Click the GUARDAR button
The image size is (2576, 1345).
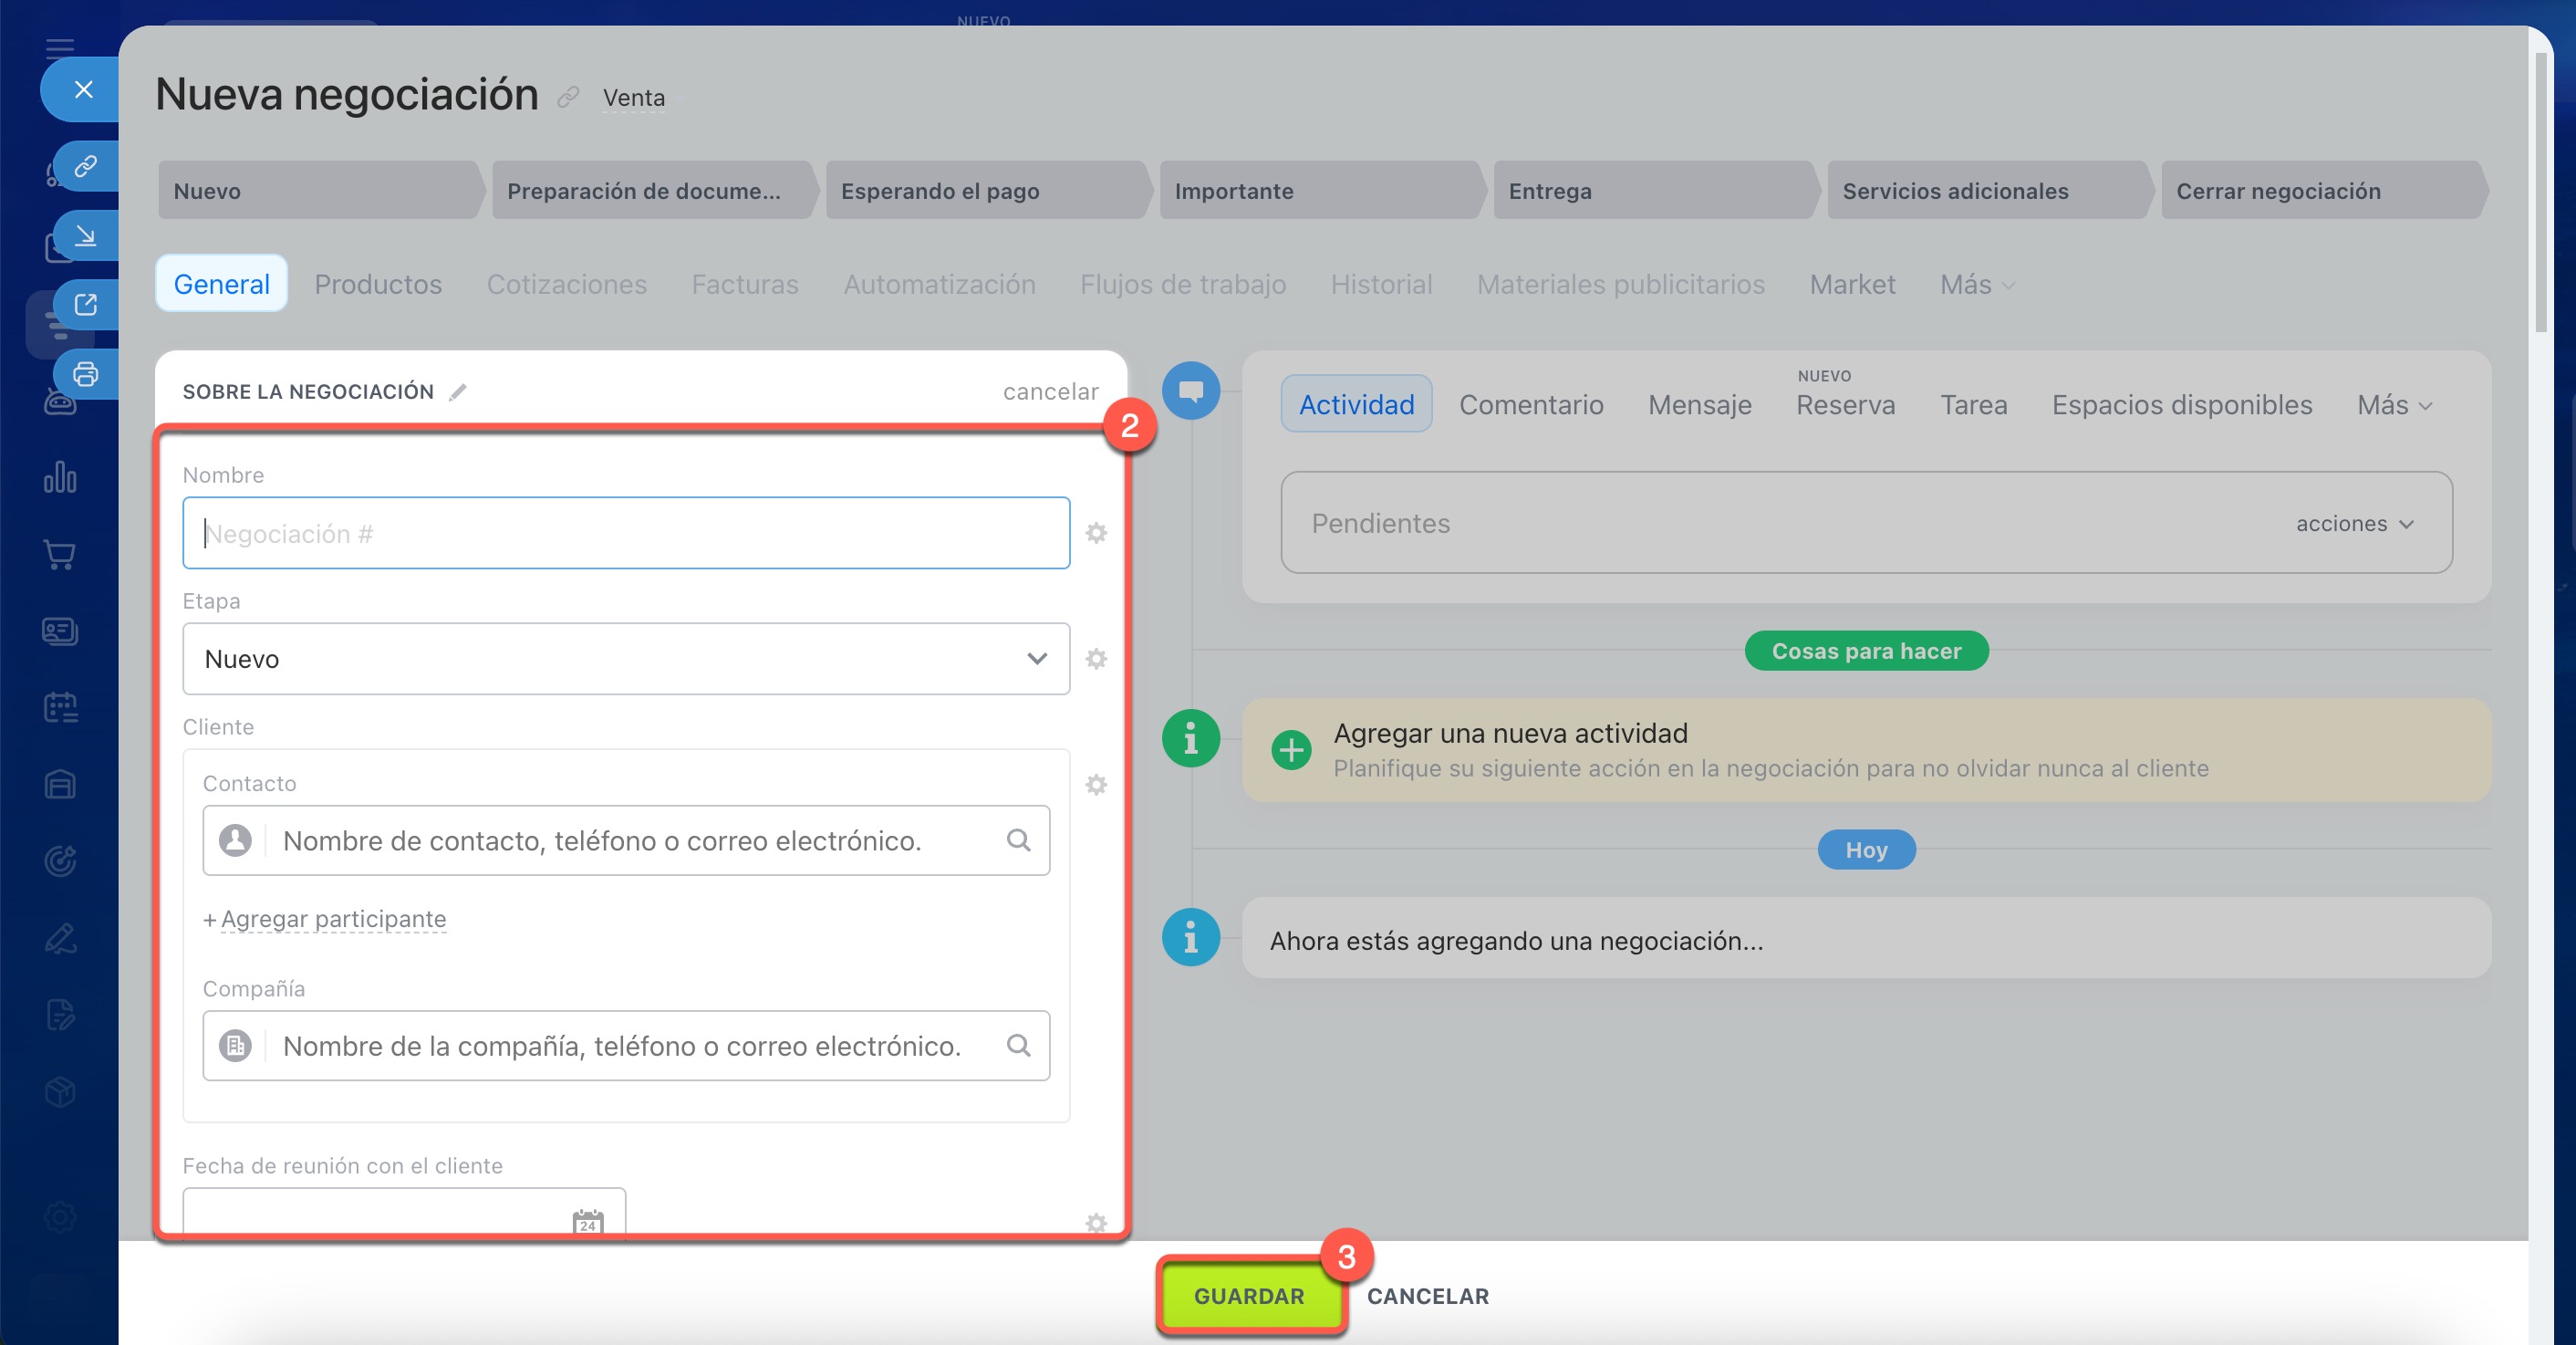coord(1249,1296)
